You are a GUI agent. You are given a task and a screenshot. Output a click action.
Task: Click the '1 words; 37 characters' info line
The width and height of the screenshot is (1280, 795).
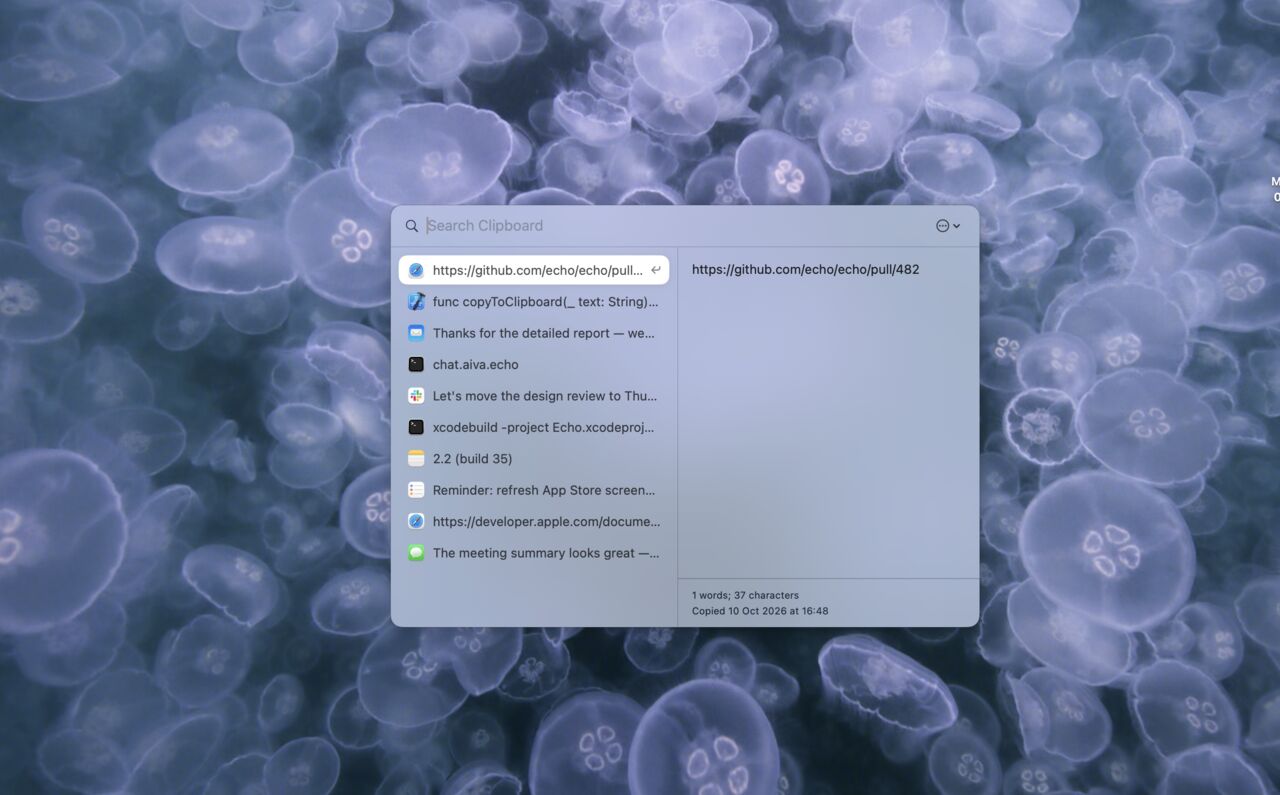coord(745,595)
